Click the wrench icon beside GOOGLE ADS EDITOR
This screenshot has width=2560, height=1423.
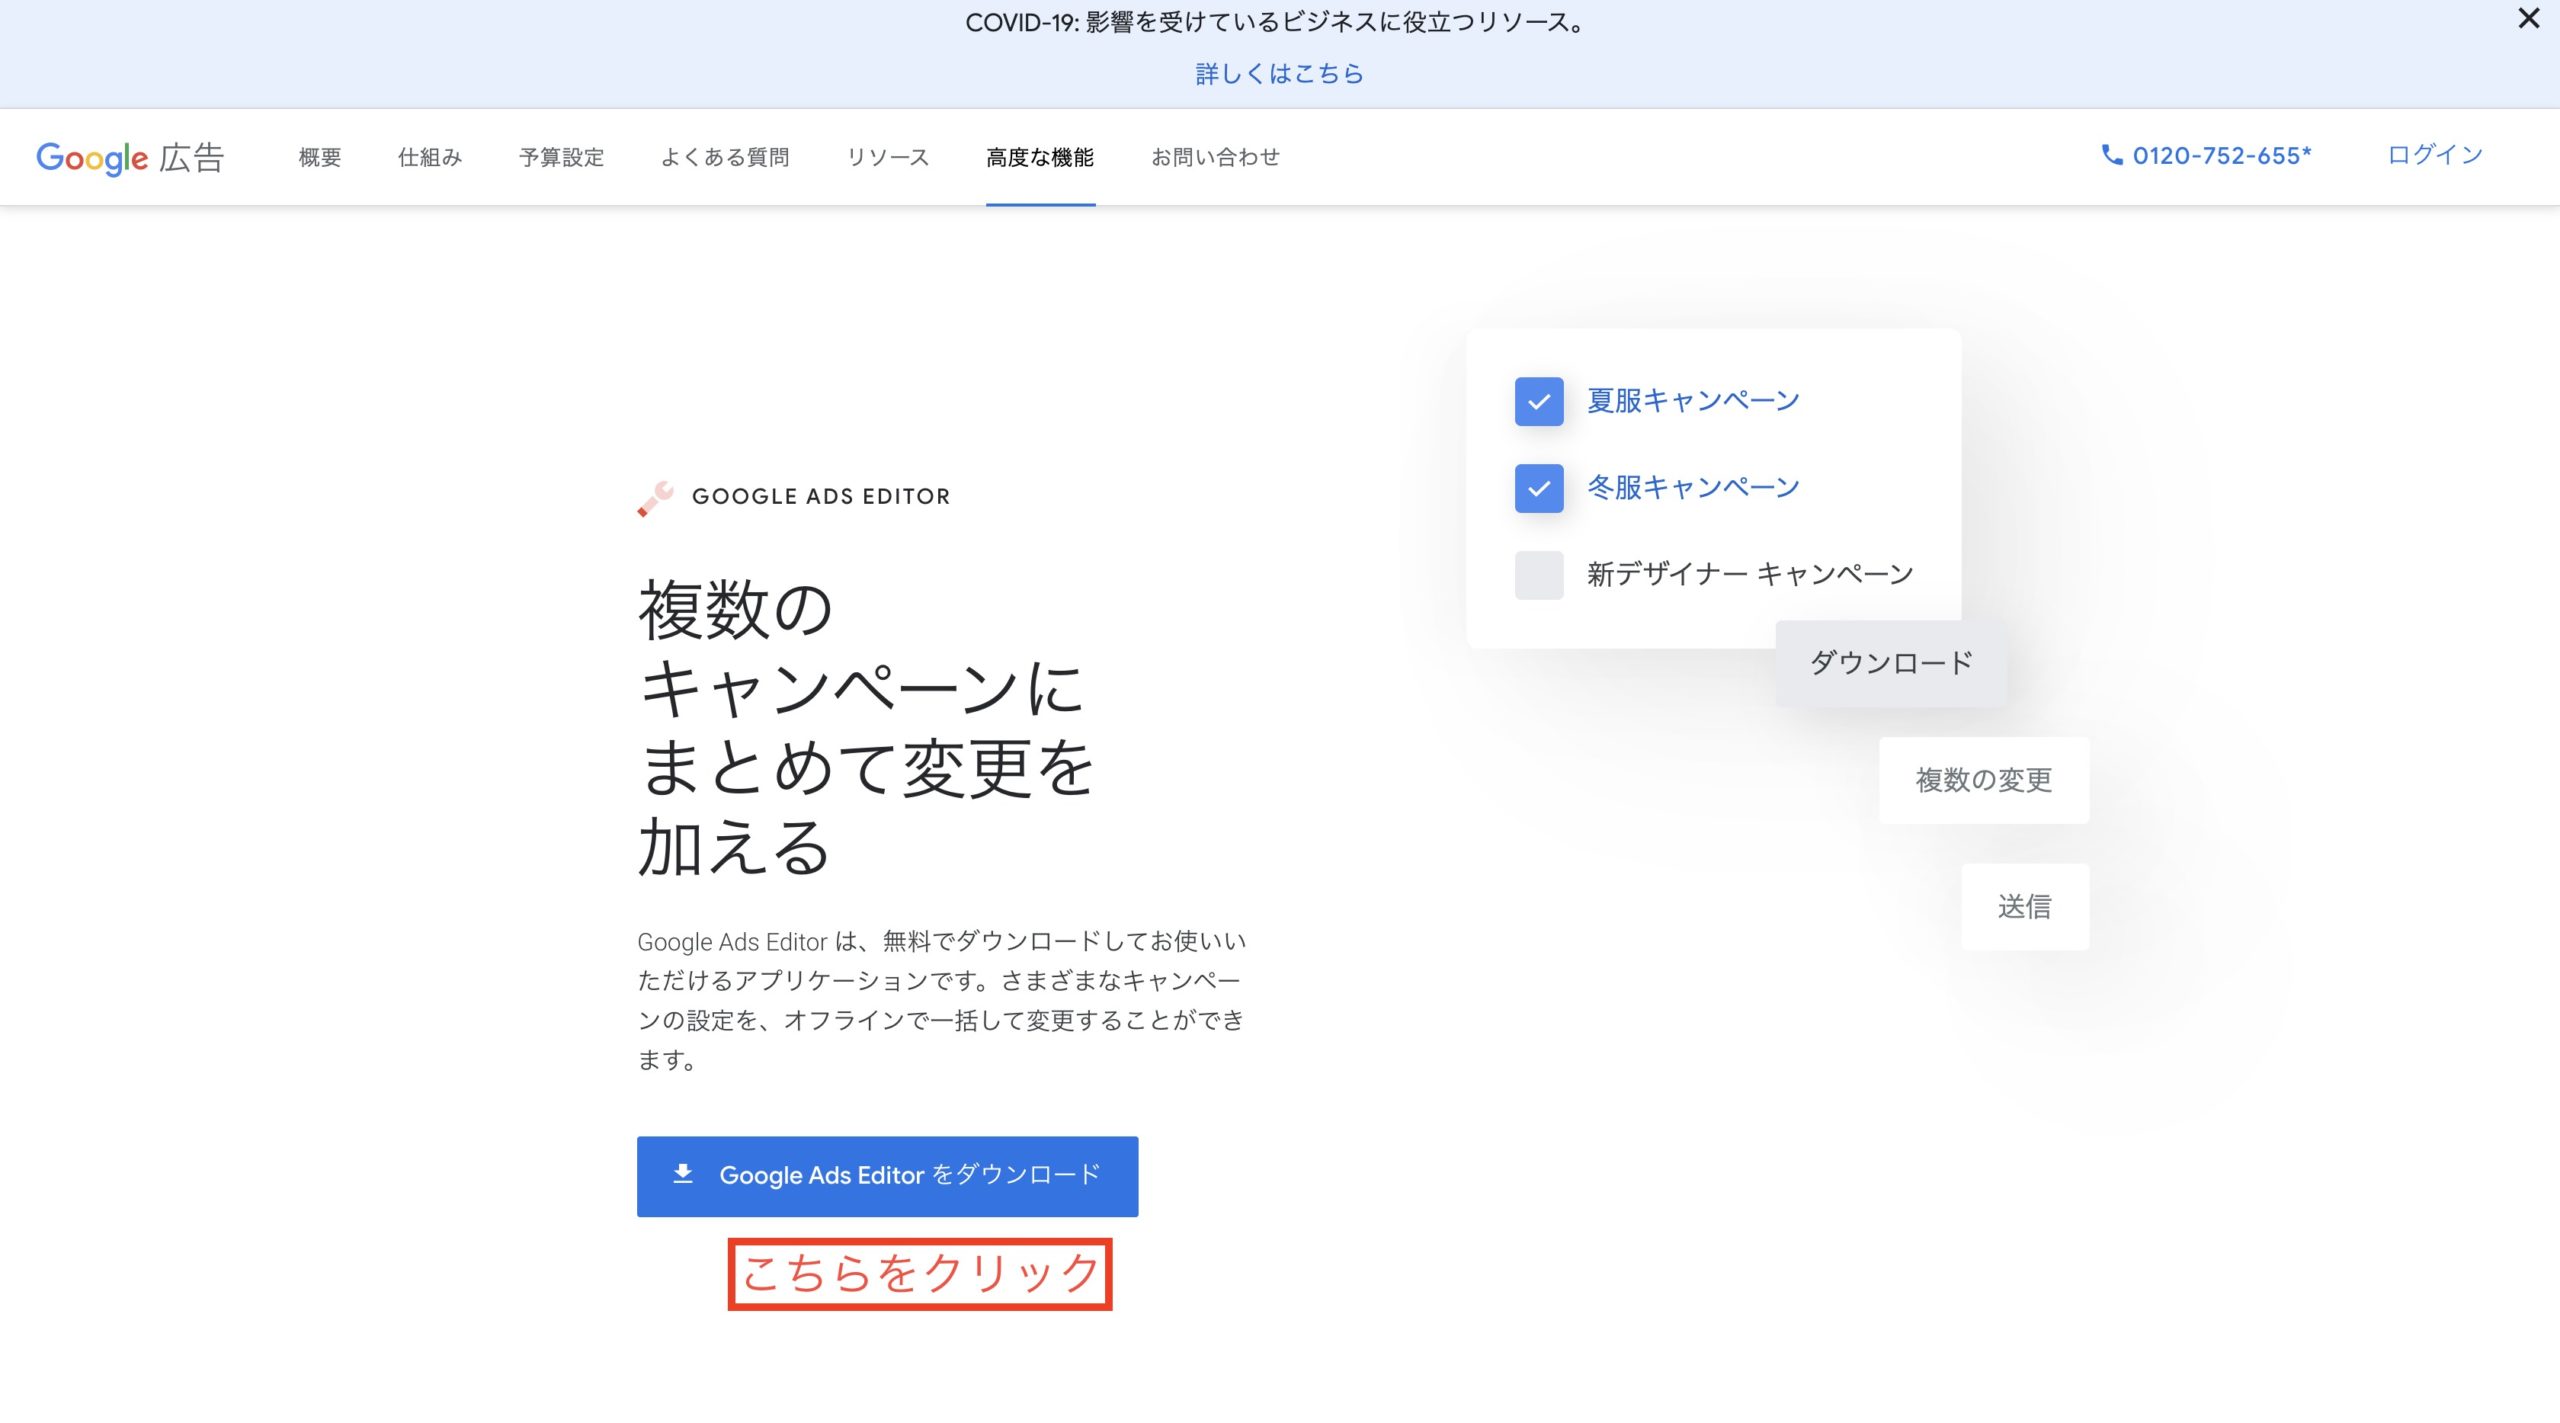tap(652, 496)
